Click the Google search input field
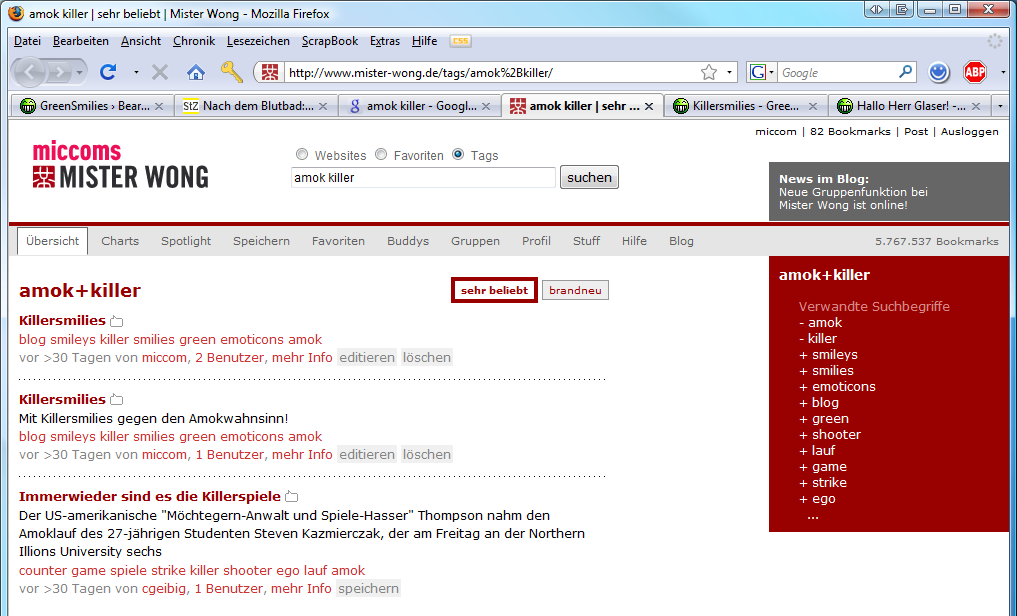This screenshot has height=616, width=1017. pyautogui.click(x=837, y=73)
